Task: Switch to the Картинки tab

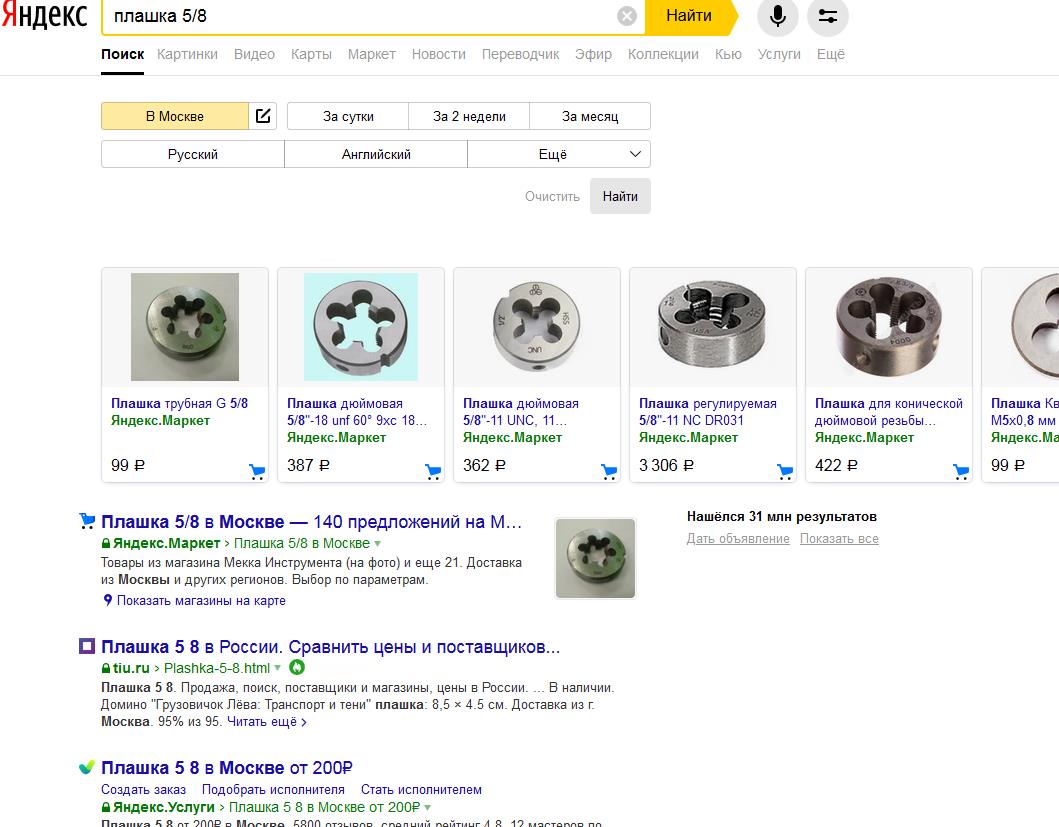Action: pyautogui.click(x=187, y=54)
